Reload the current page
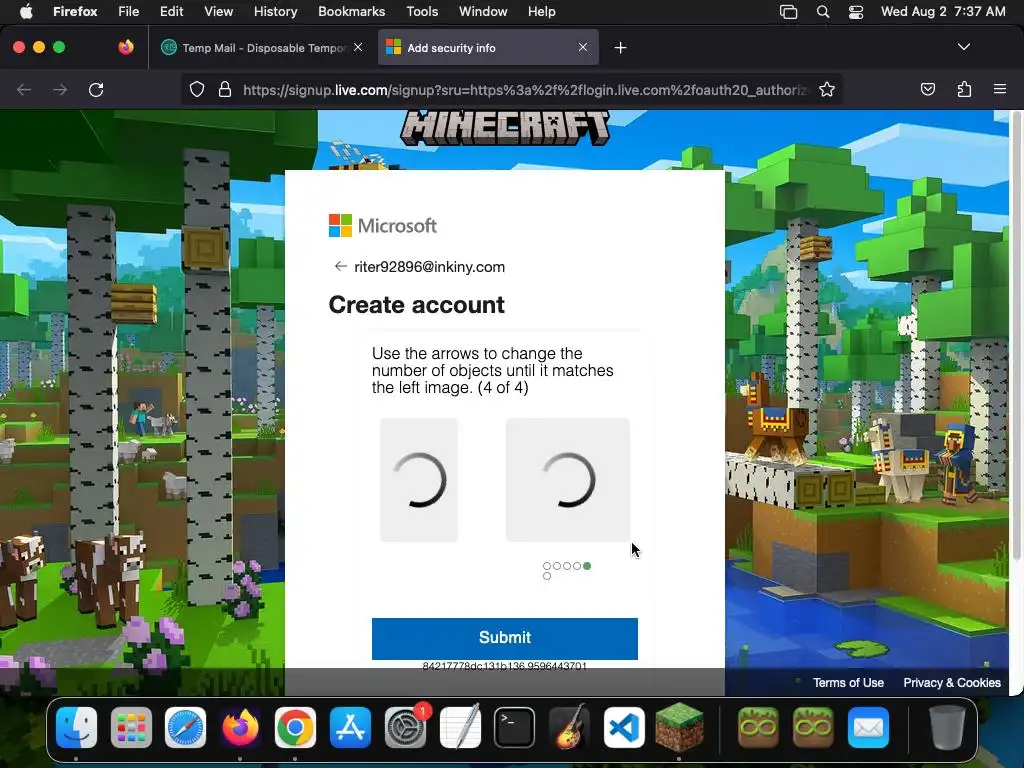1024x768 pixels. 96,89
